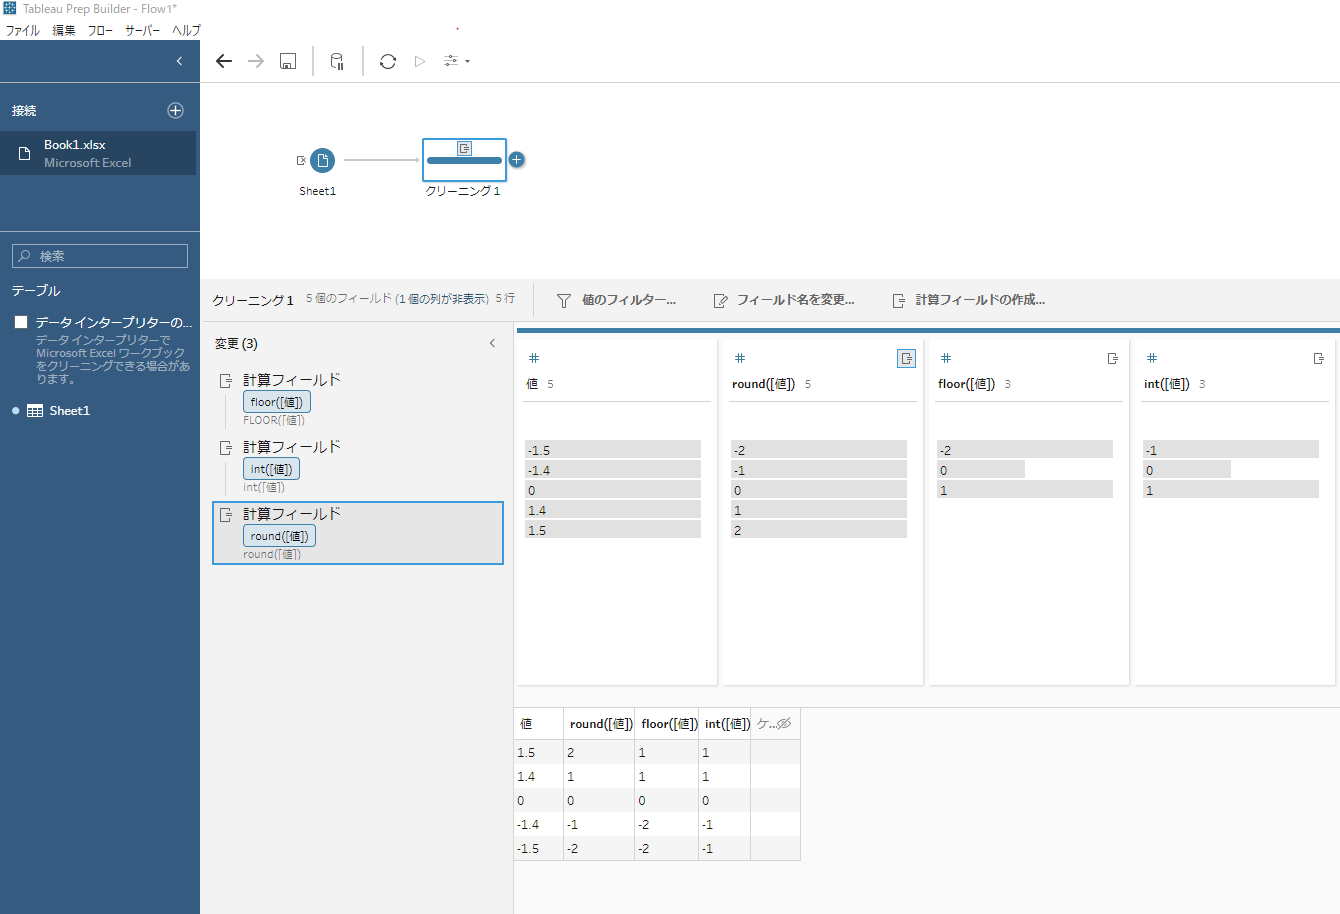
Task: Add step after クリーニング 1 plus
Action: 516,160
